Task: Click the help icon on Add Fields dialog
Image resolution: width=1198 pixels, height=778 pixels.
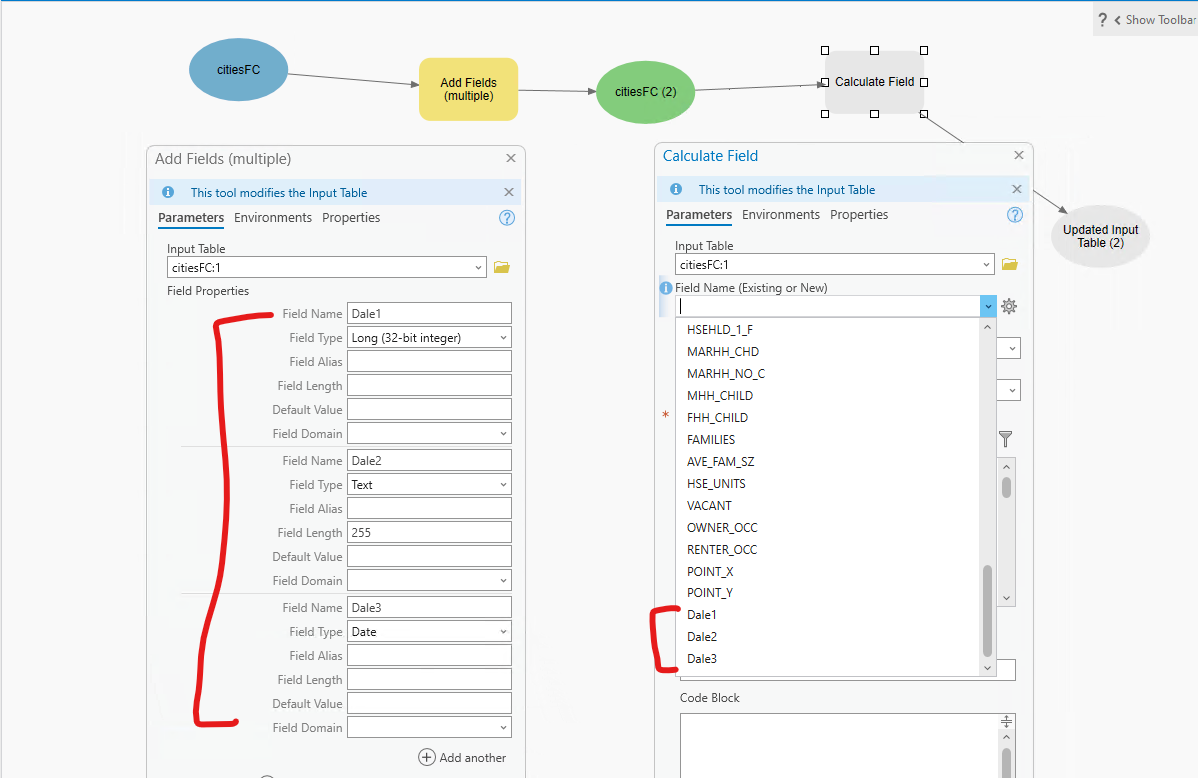Action: pyautogui.click(x=507, y=217)
